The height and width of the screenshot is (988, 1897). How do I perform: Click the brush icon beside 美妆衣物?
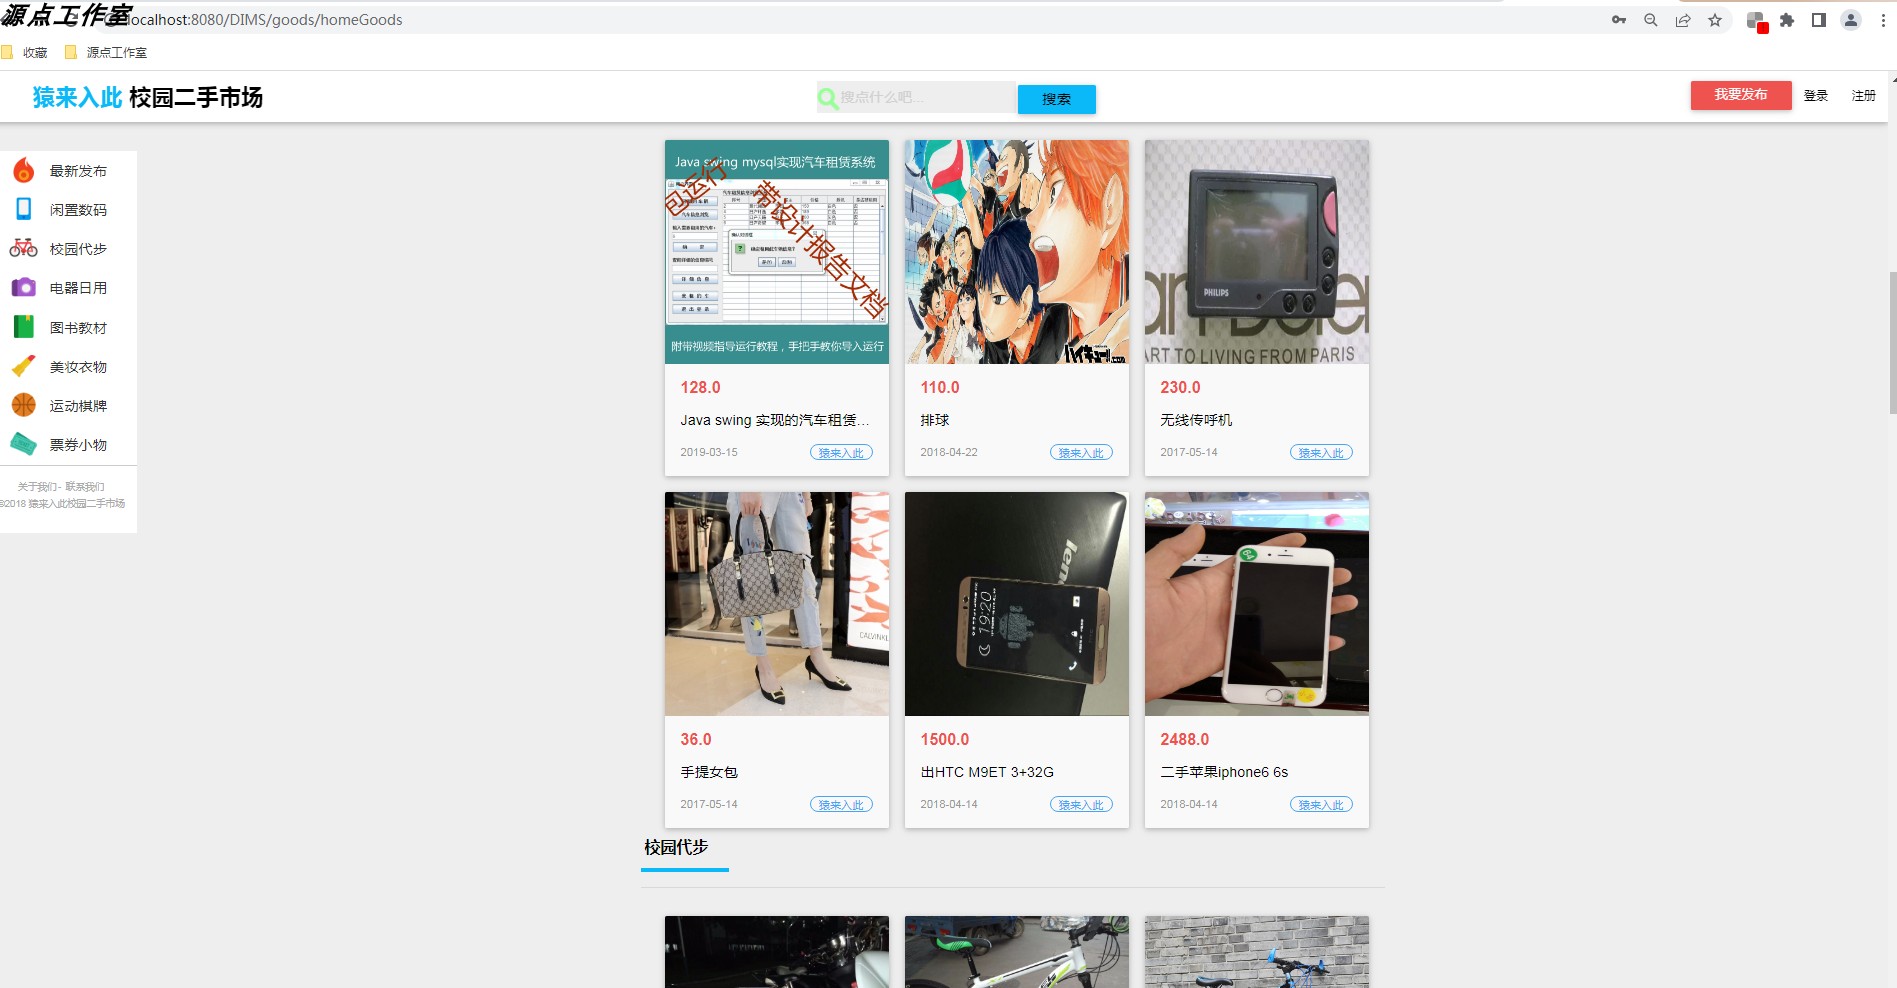24,366
